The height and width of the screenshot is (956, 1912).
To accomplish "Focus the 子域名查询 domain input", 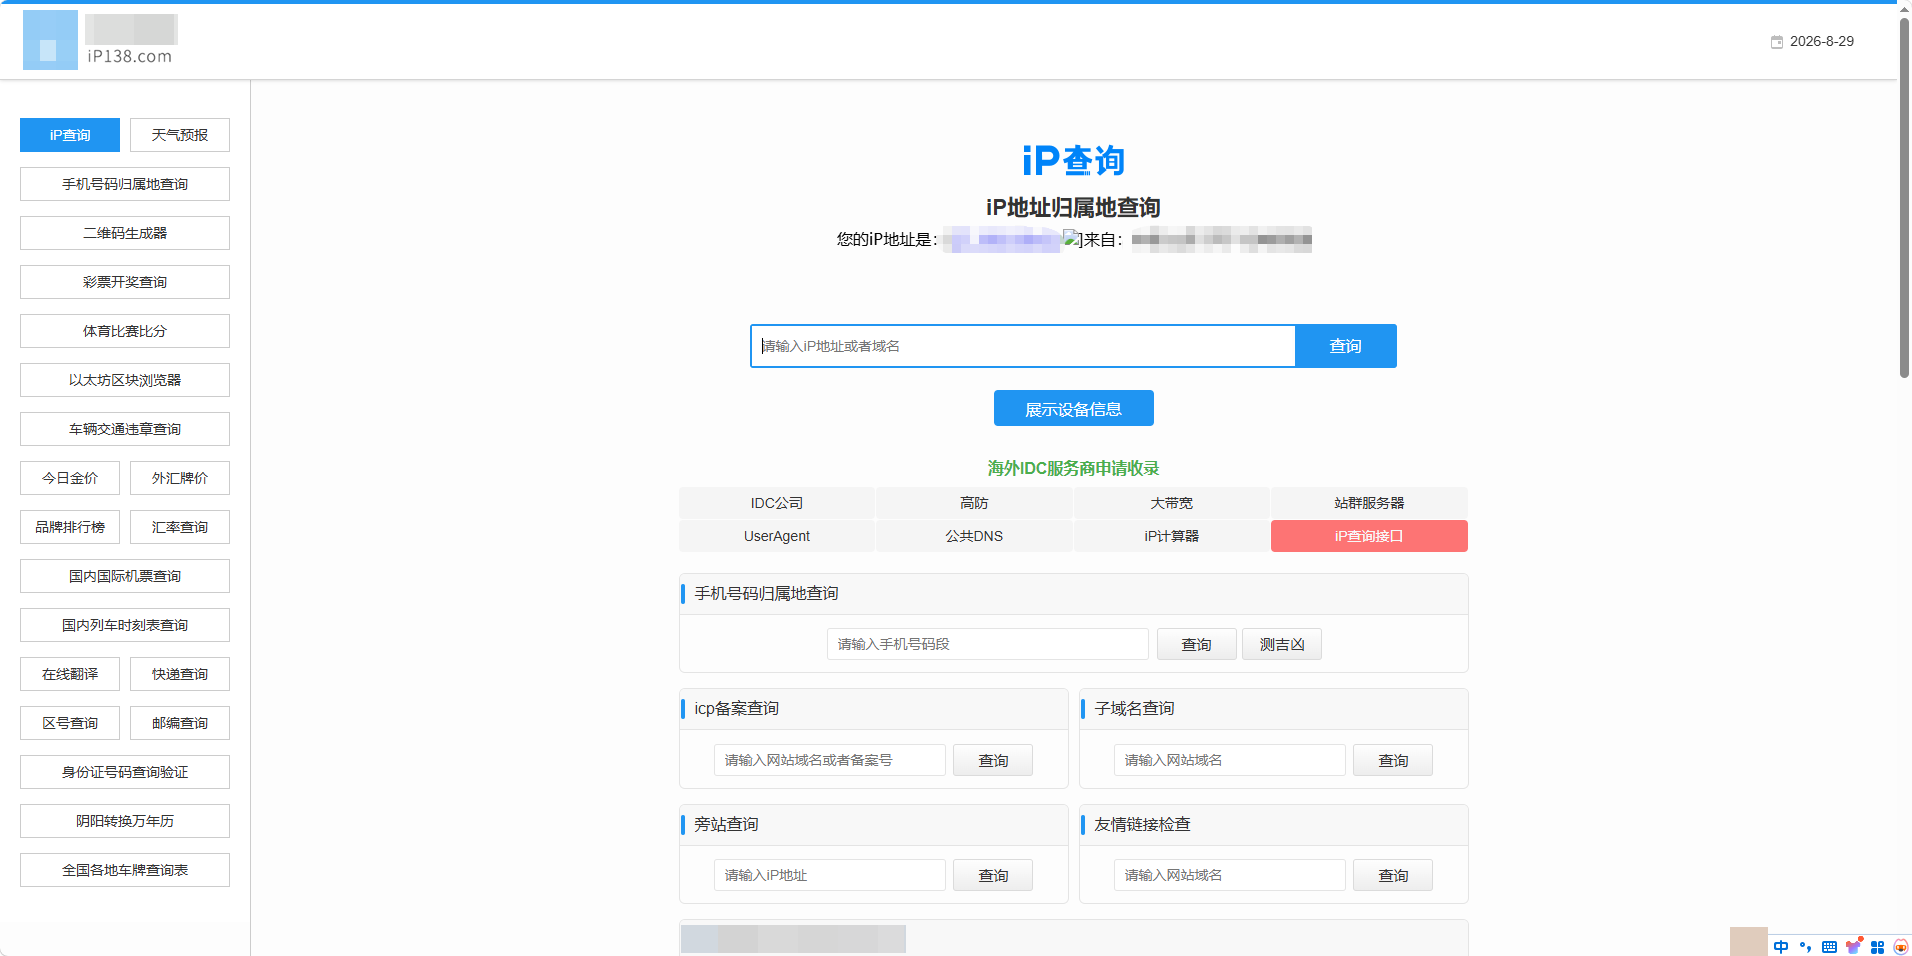I will [x=1230, y=760].
